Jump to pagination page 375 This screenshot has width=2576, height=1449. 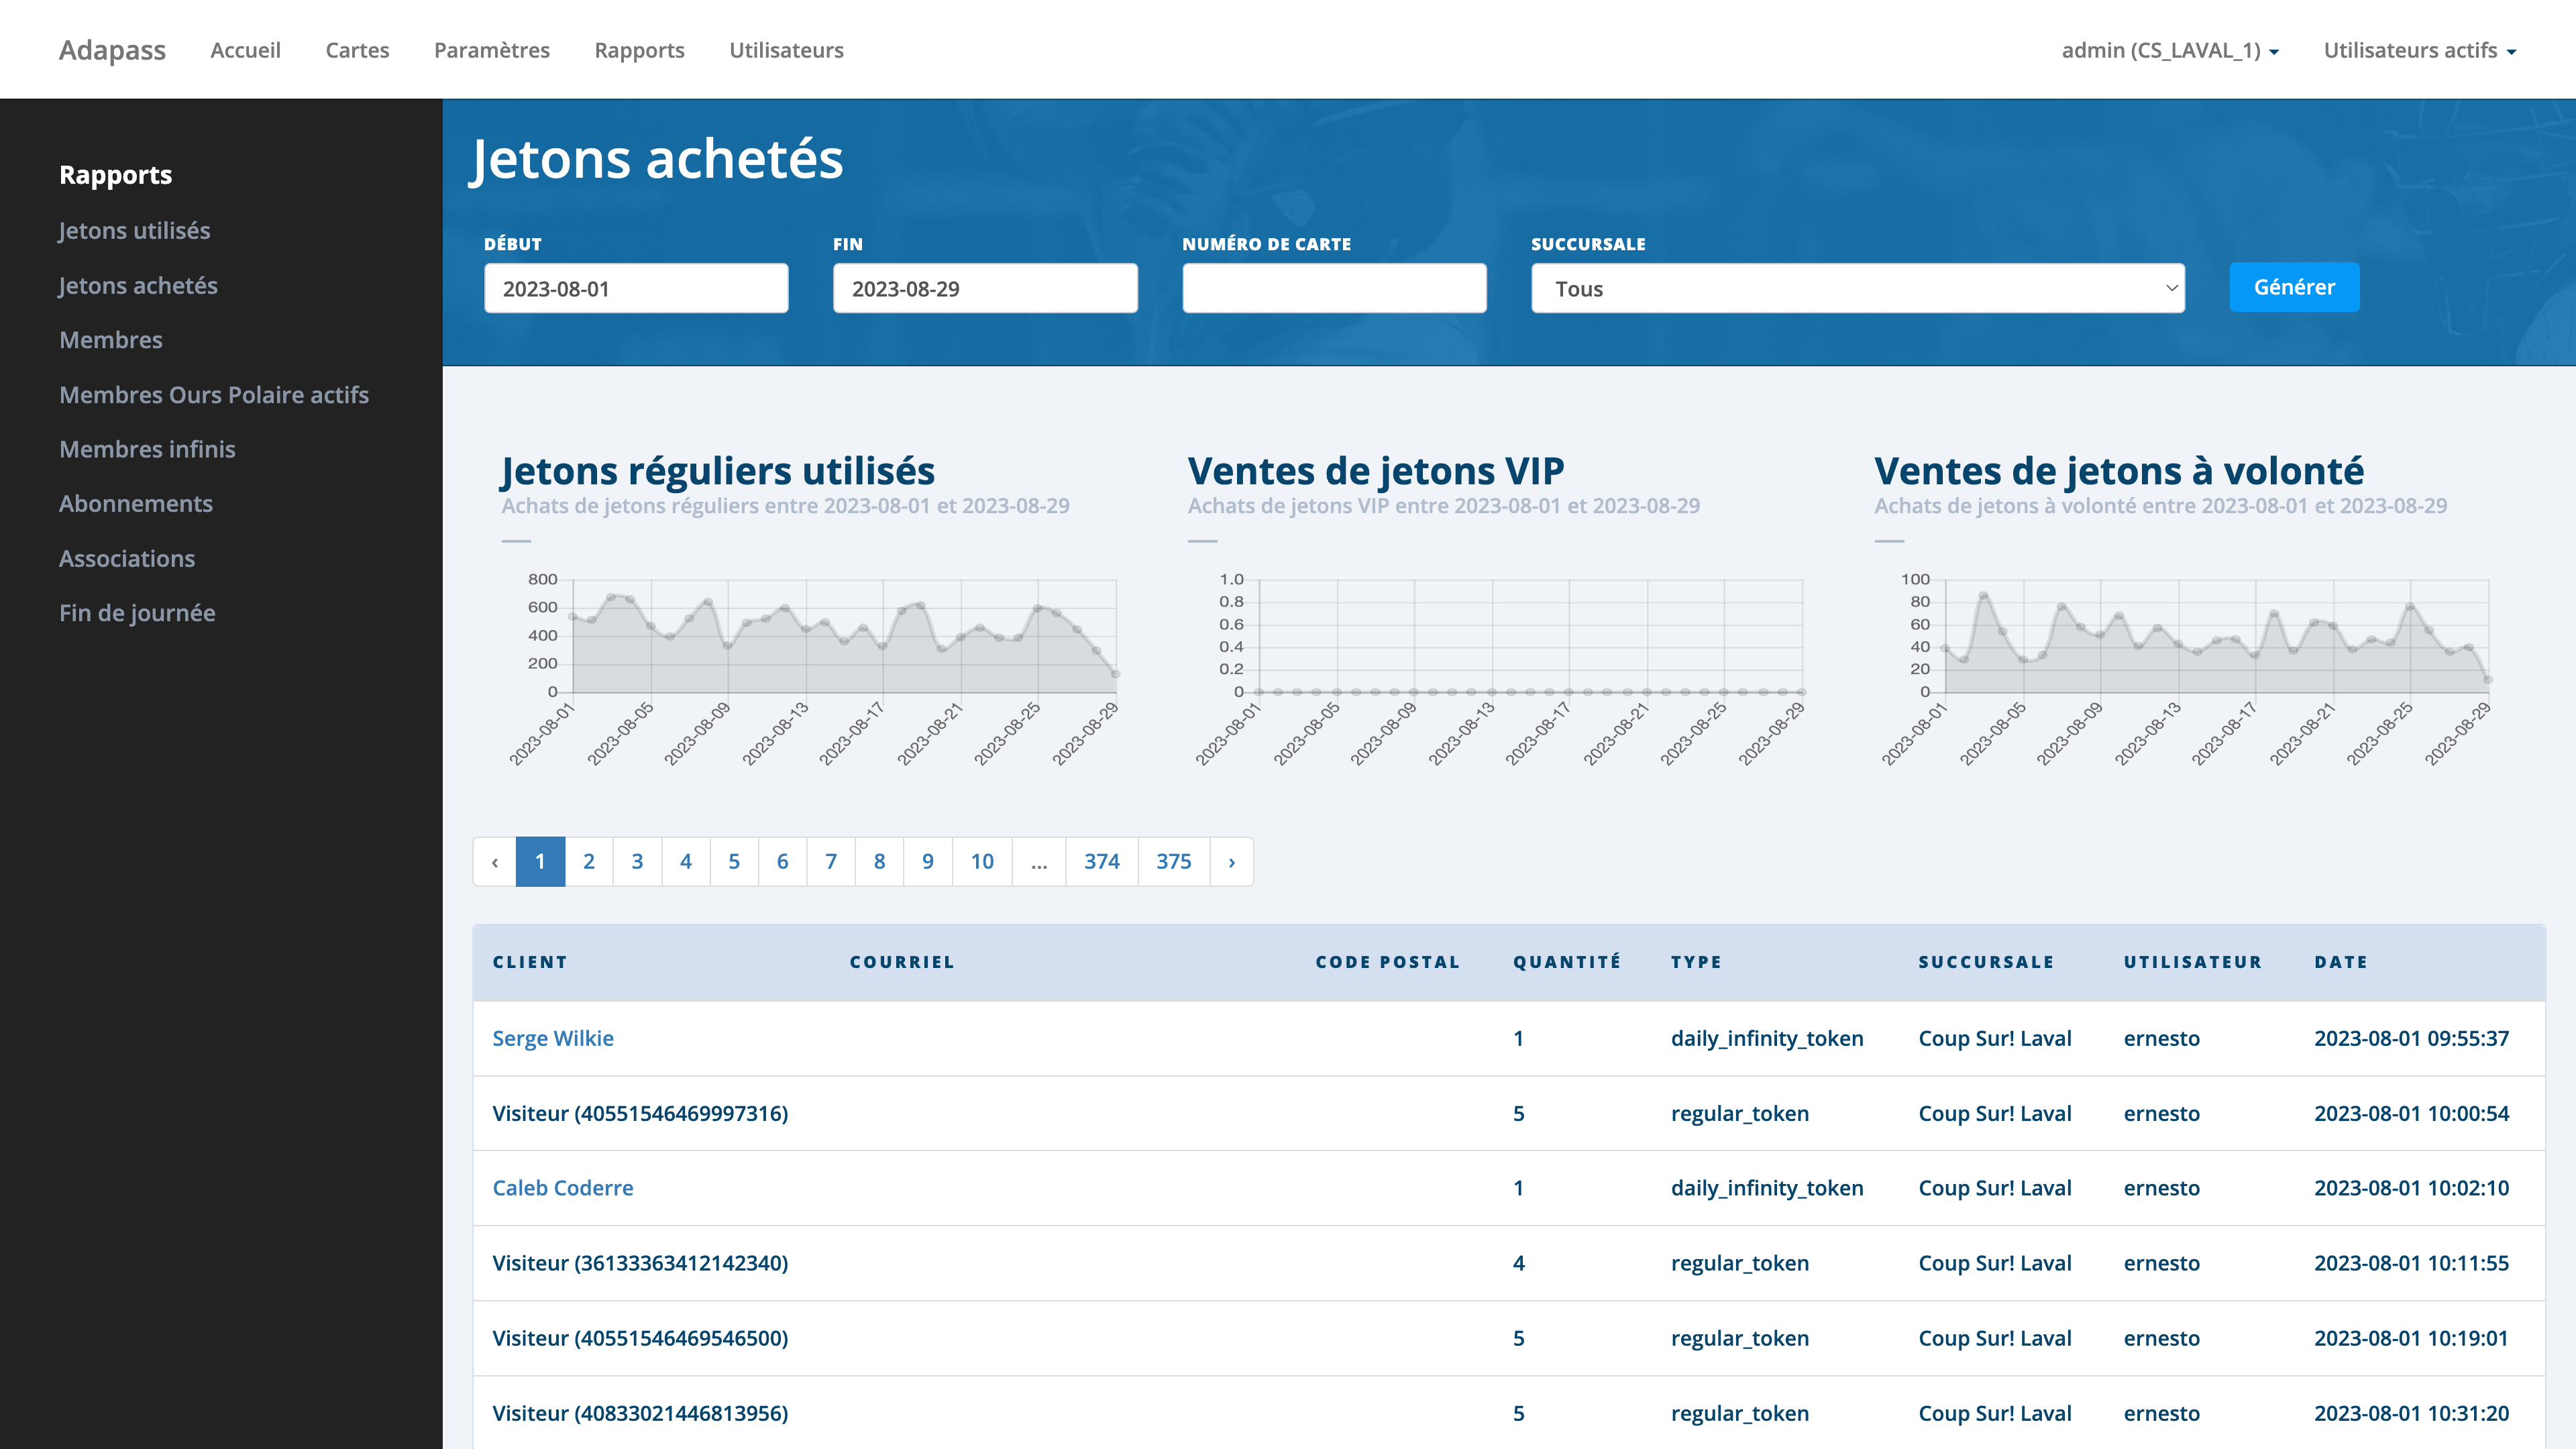pyautogui.click(x=1173, y=861)
